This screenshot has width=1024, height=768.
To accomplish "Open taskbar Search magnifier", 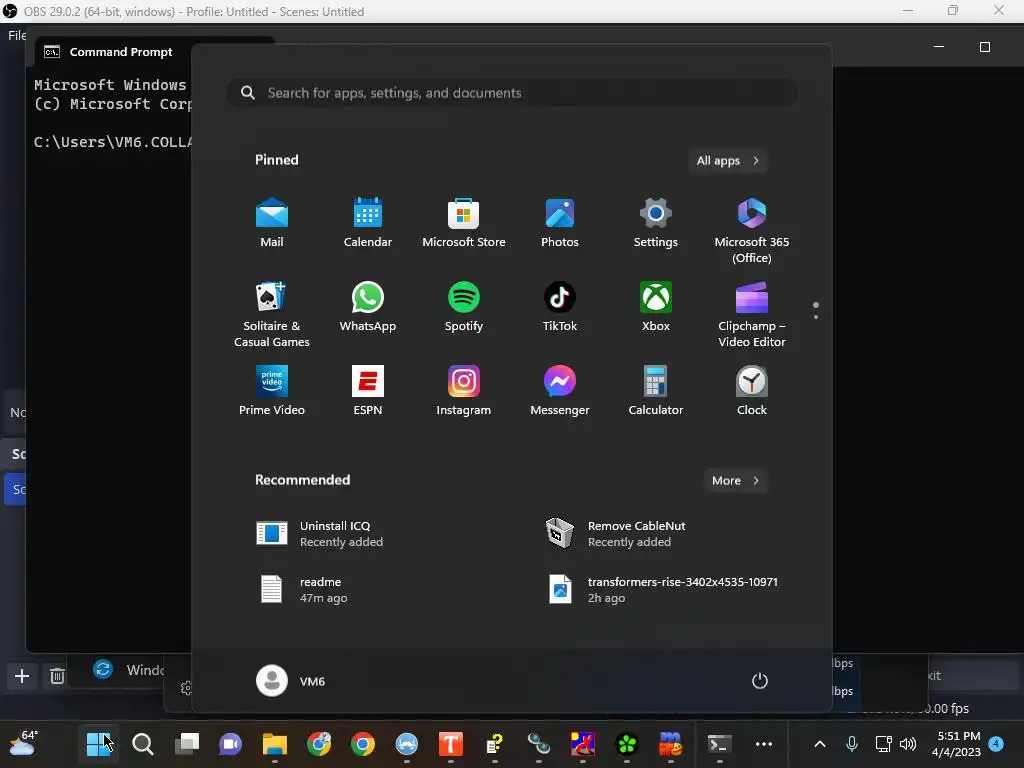I will coord(142,744).
